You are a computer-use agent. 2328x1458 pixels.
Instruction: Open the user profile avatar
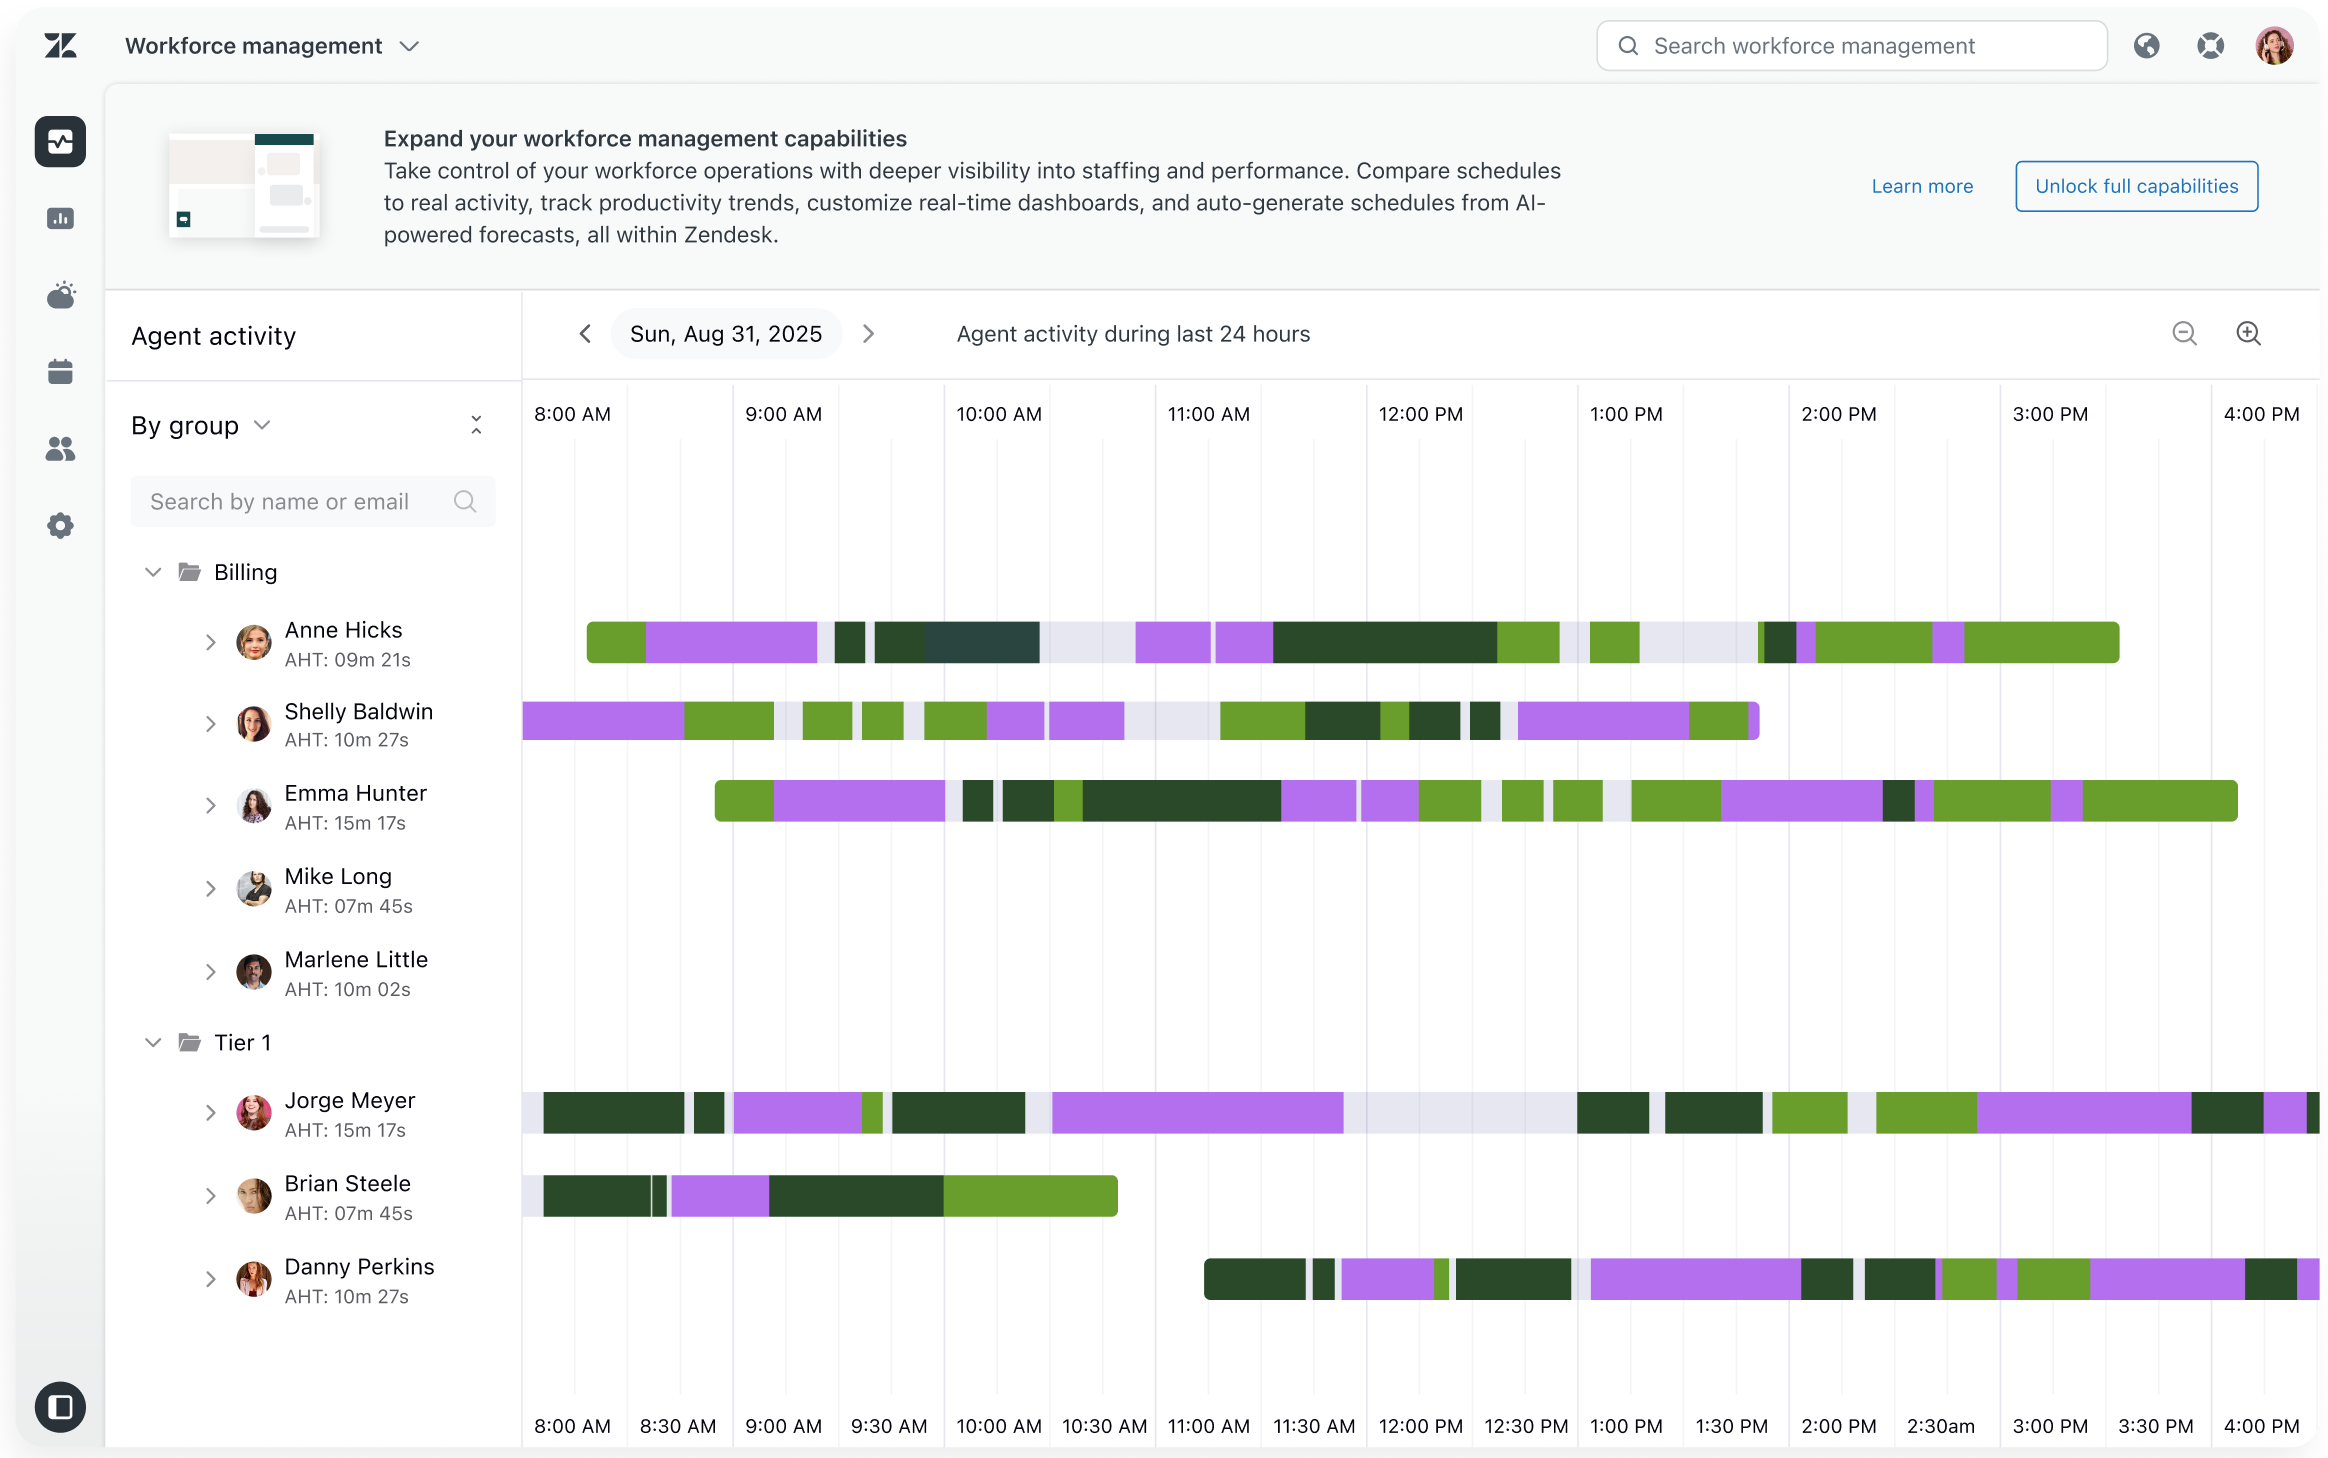[x=2274, y=46]
